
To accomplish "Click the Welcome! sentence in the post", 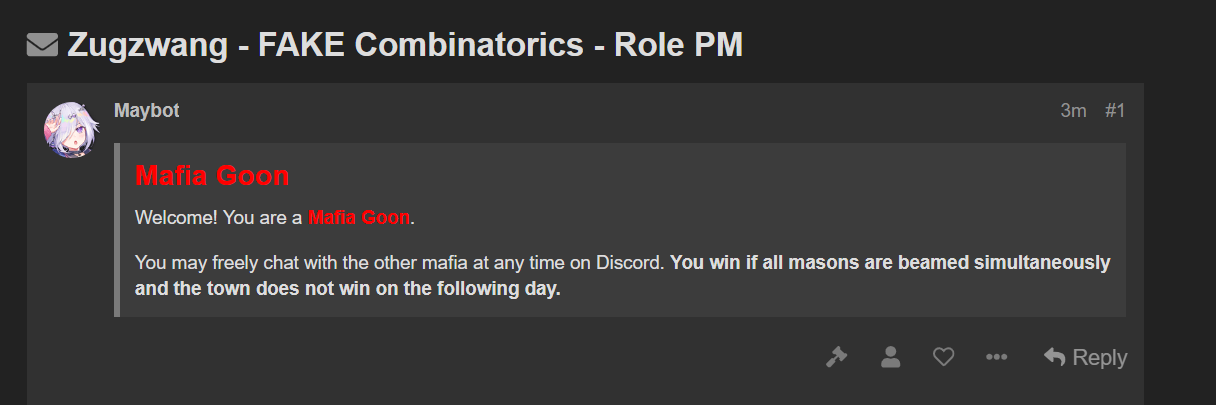I will pyautogui.click(x=274, y=217).
